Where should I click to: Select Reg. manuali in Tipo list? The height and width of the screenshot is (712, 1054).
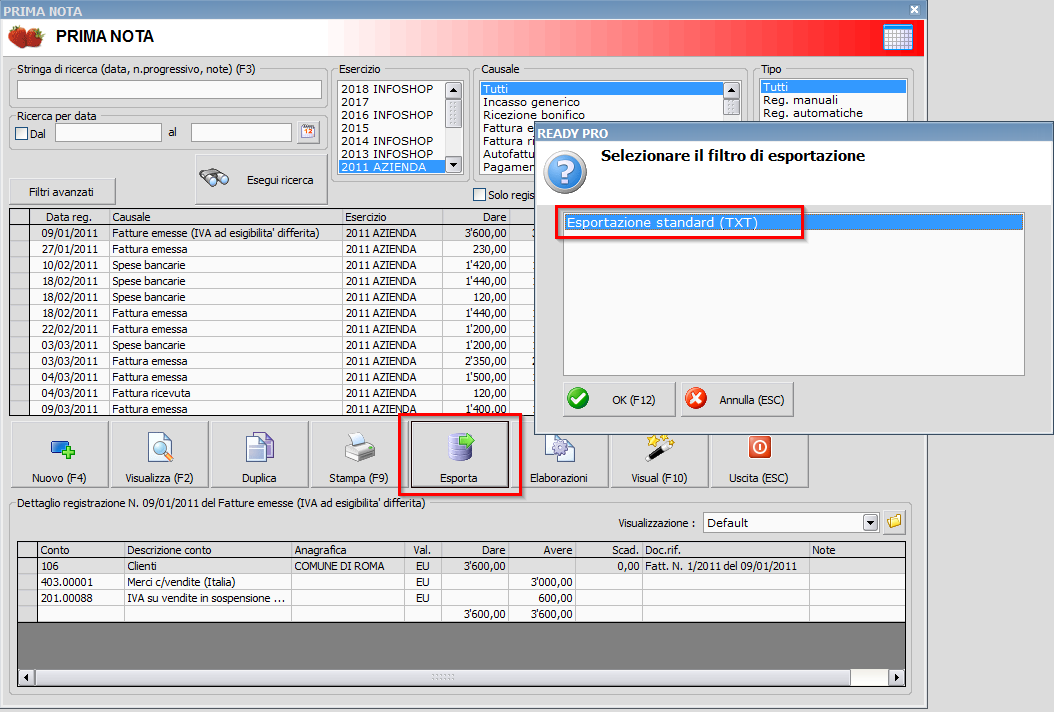pyautogui.click(x=834, y=100)
